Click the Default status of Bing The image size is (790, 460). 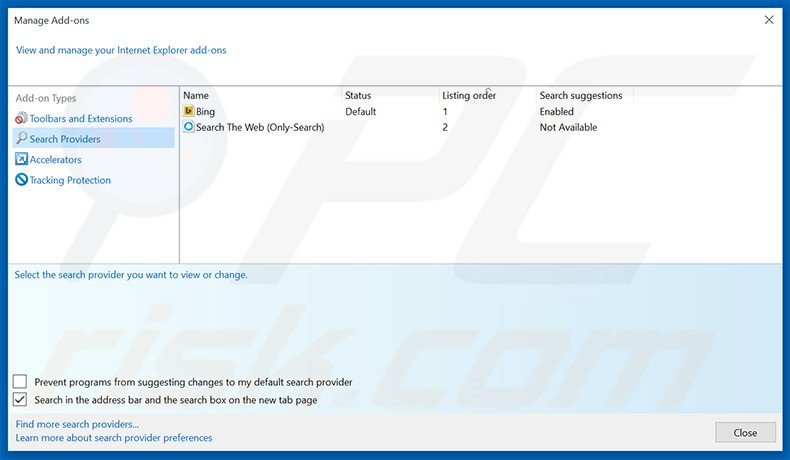point(361,111)
